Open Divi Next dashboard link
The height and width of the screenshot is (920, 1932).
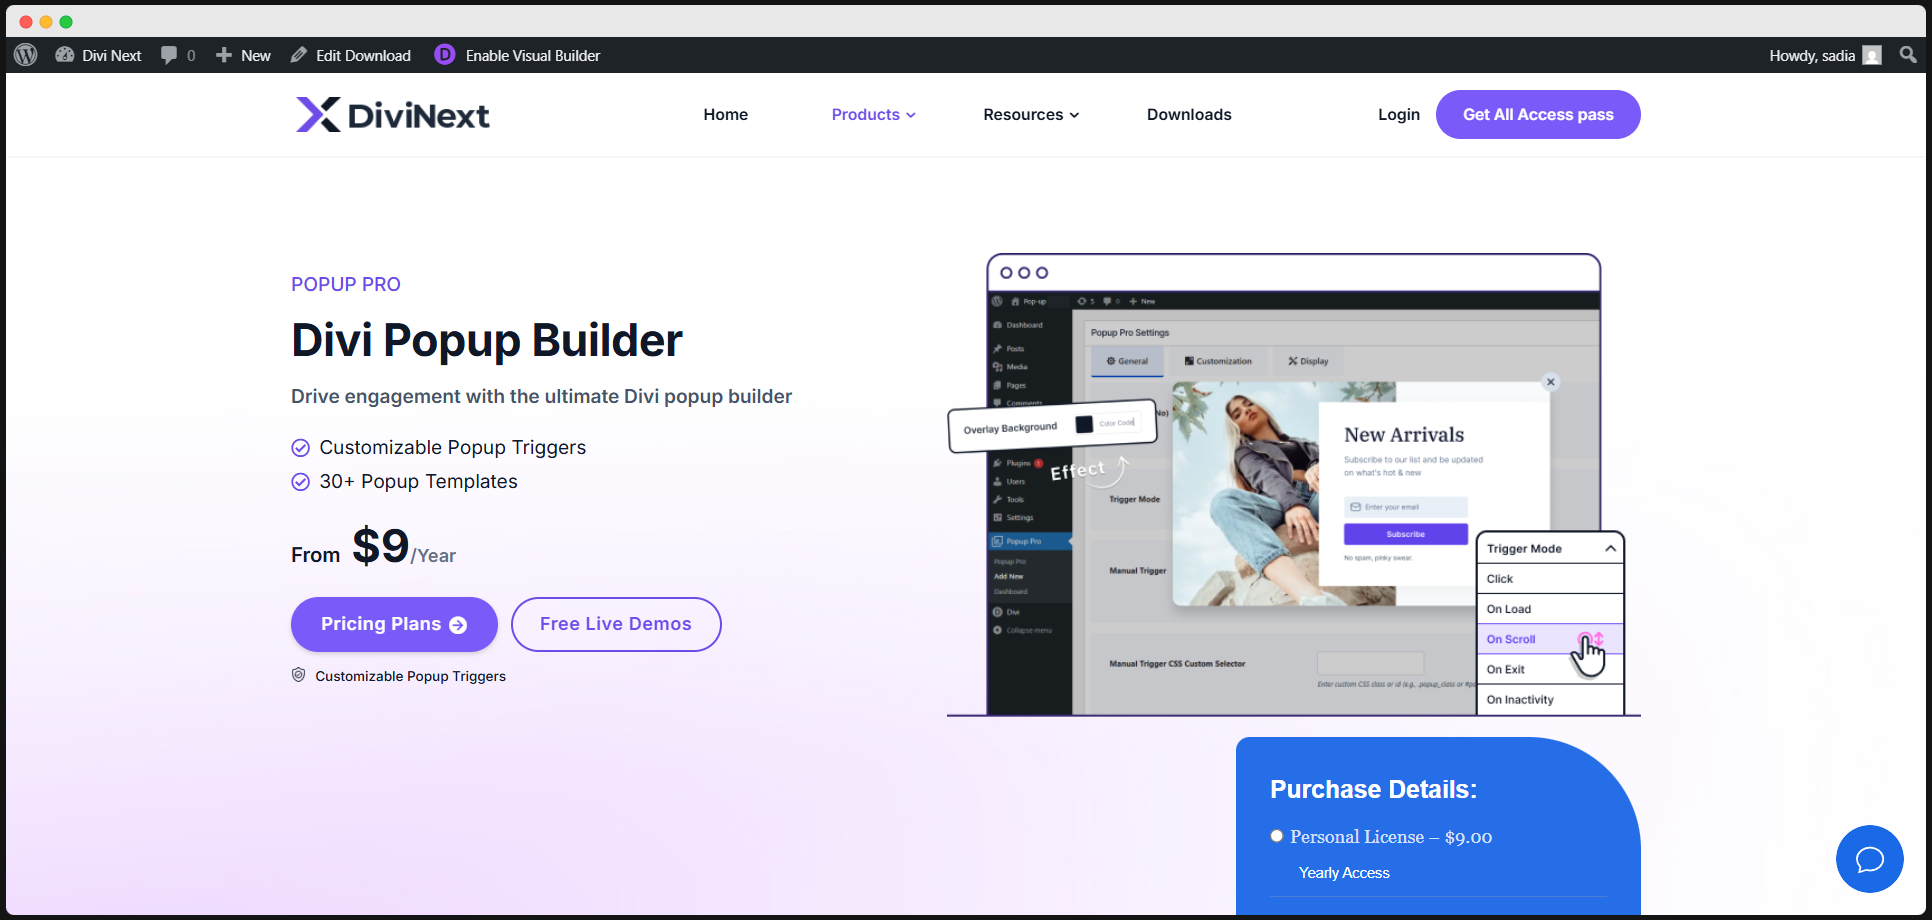point(98,55)
